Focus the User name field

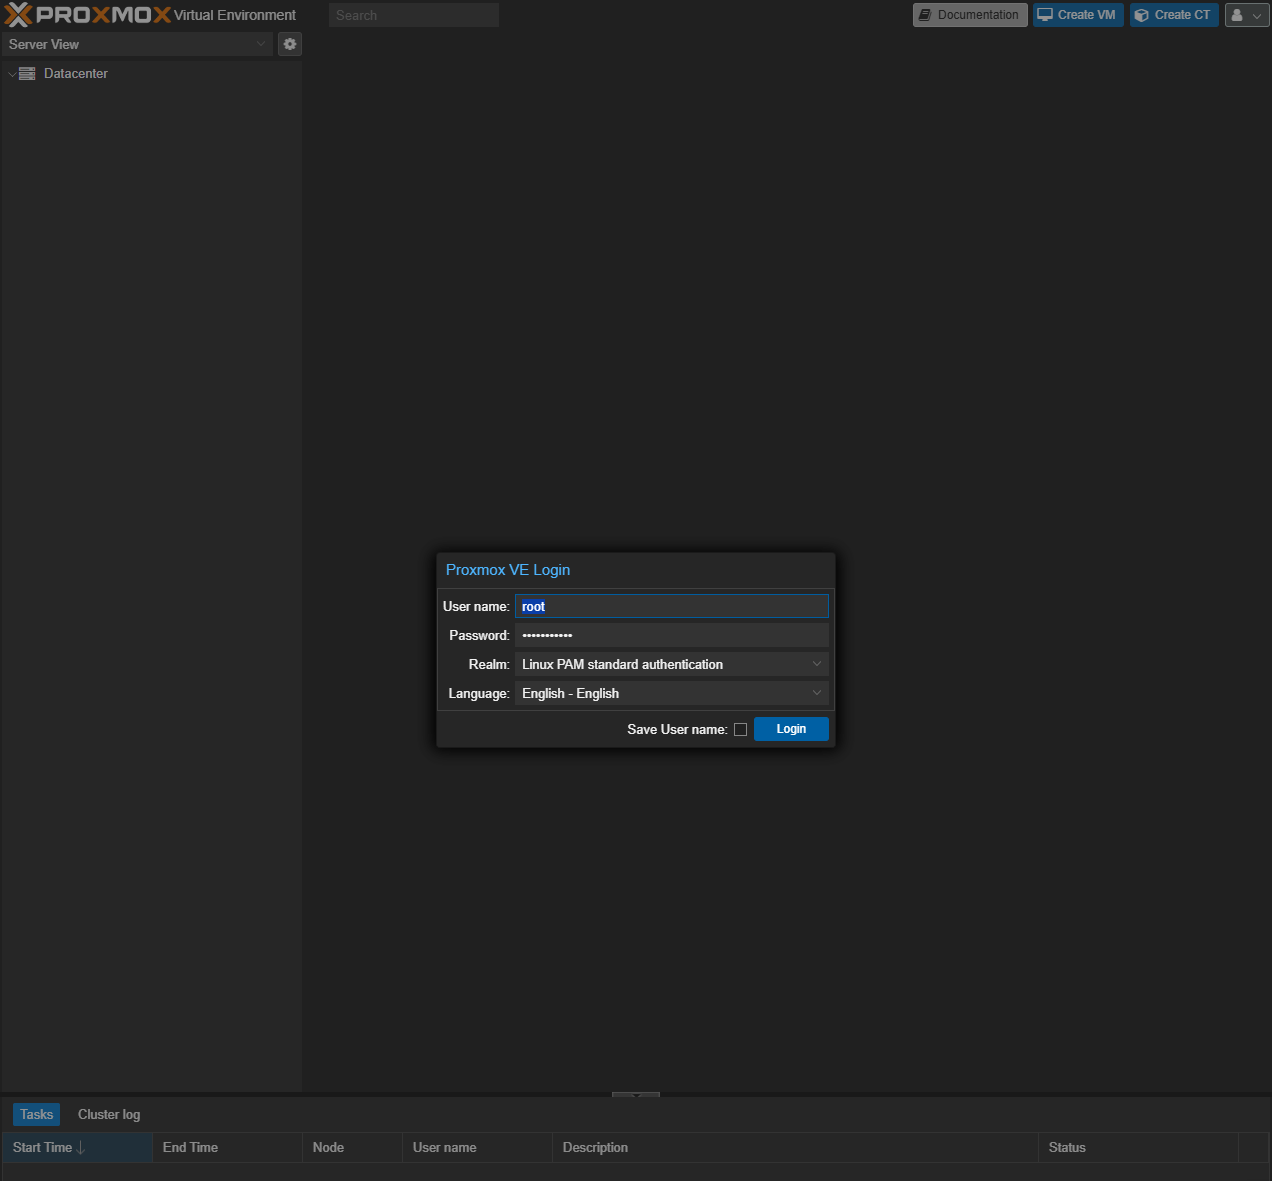[x=672, y=607]
